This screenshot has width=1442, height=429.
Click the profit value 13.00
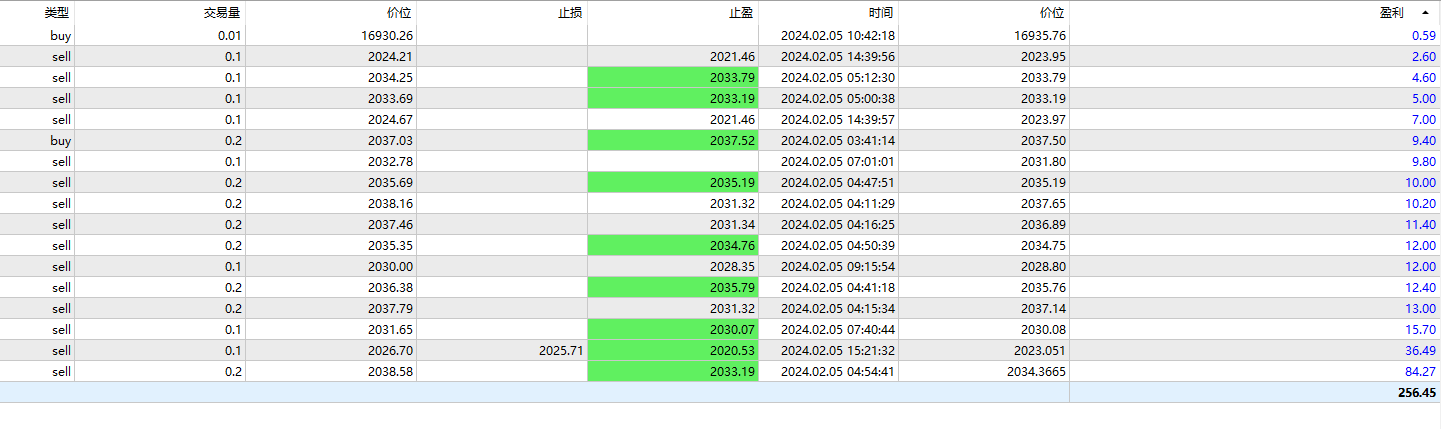(1421, 308)
